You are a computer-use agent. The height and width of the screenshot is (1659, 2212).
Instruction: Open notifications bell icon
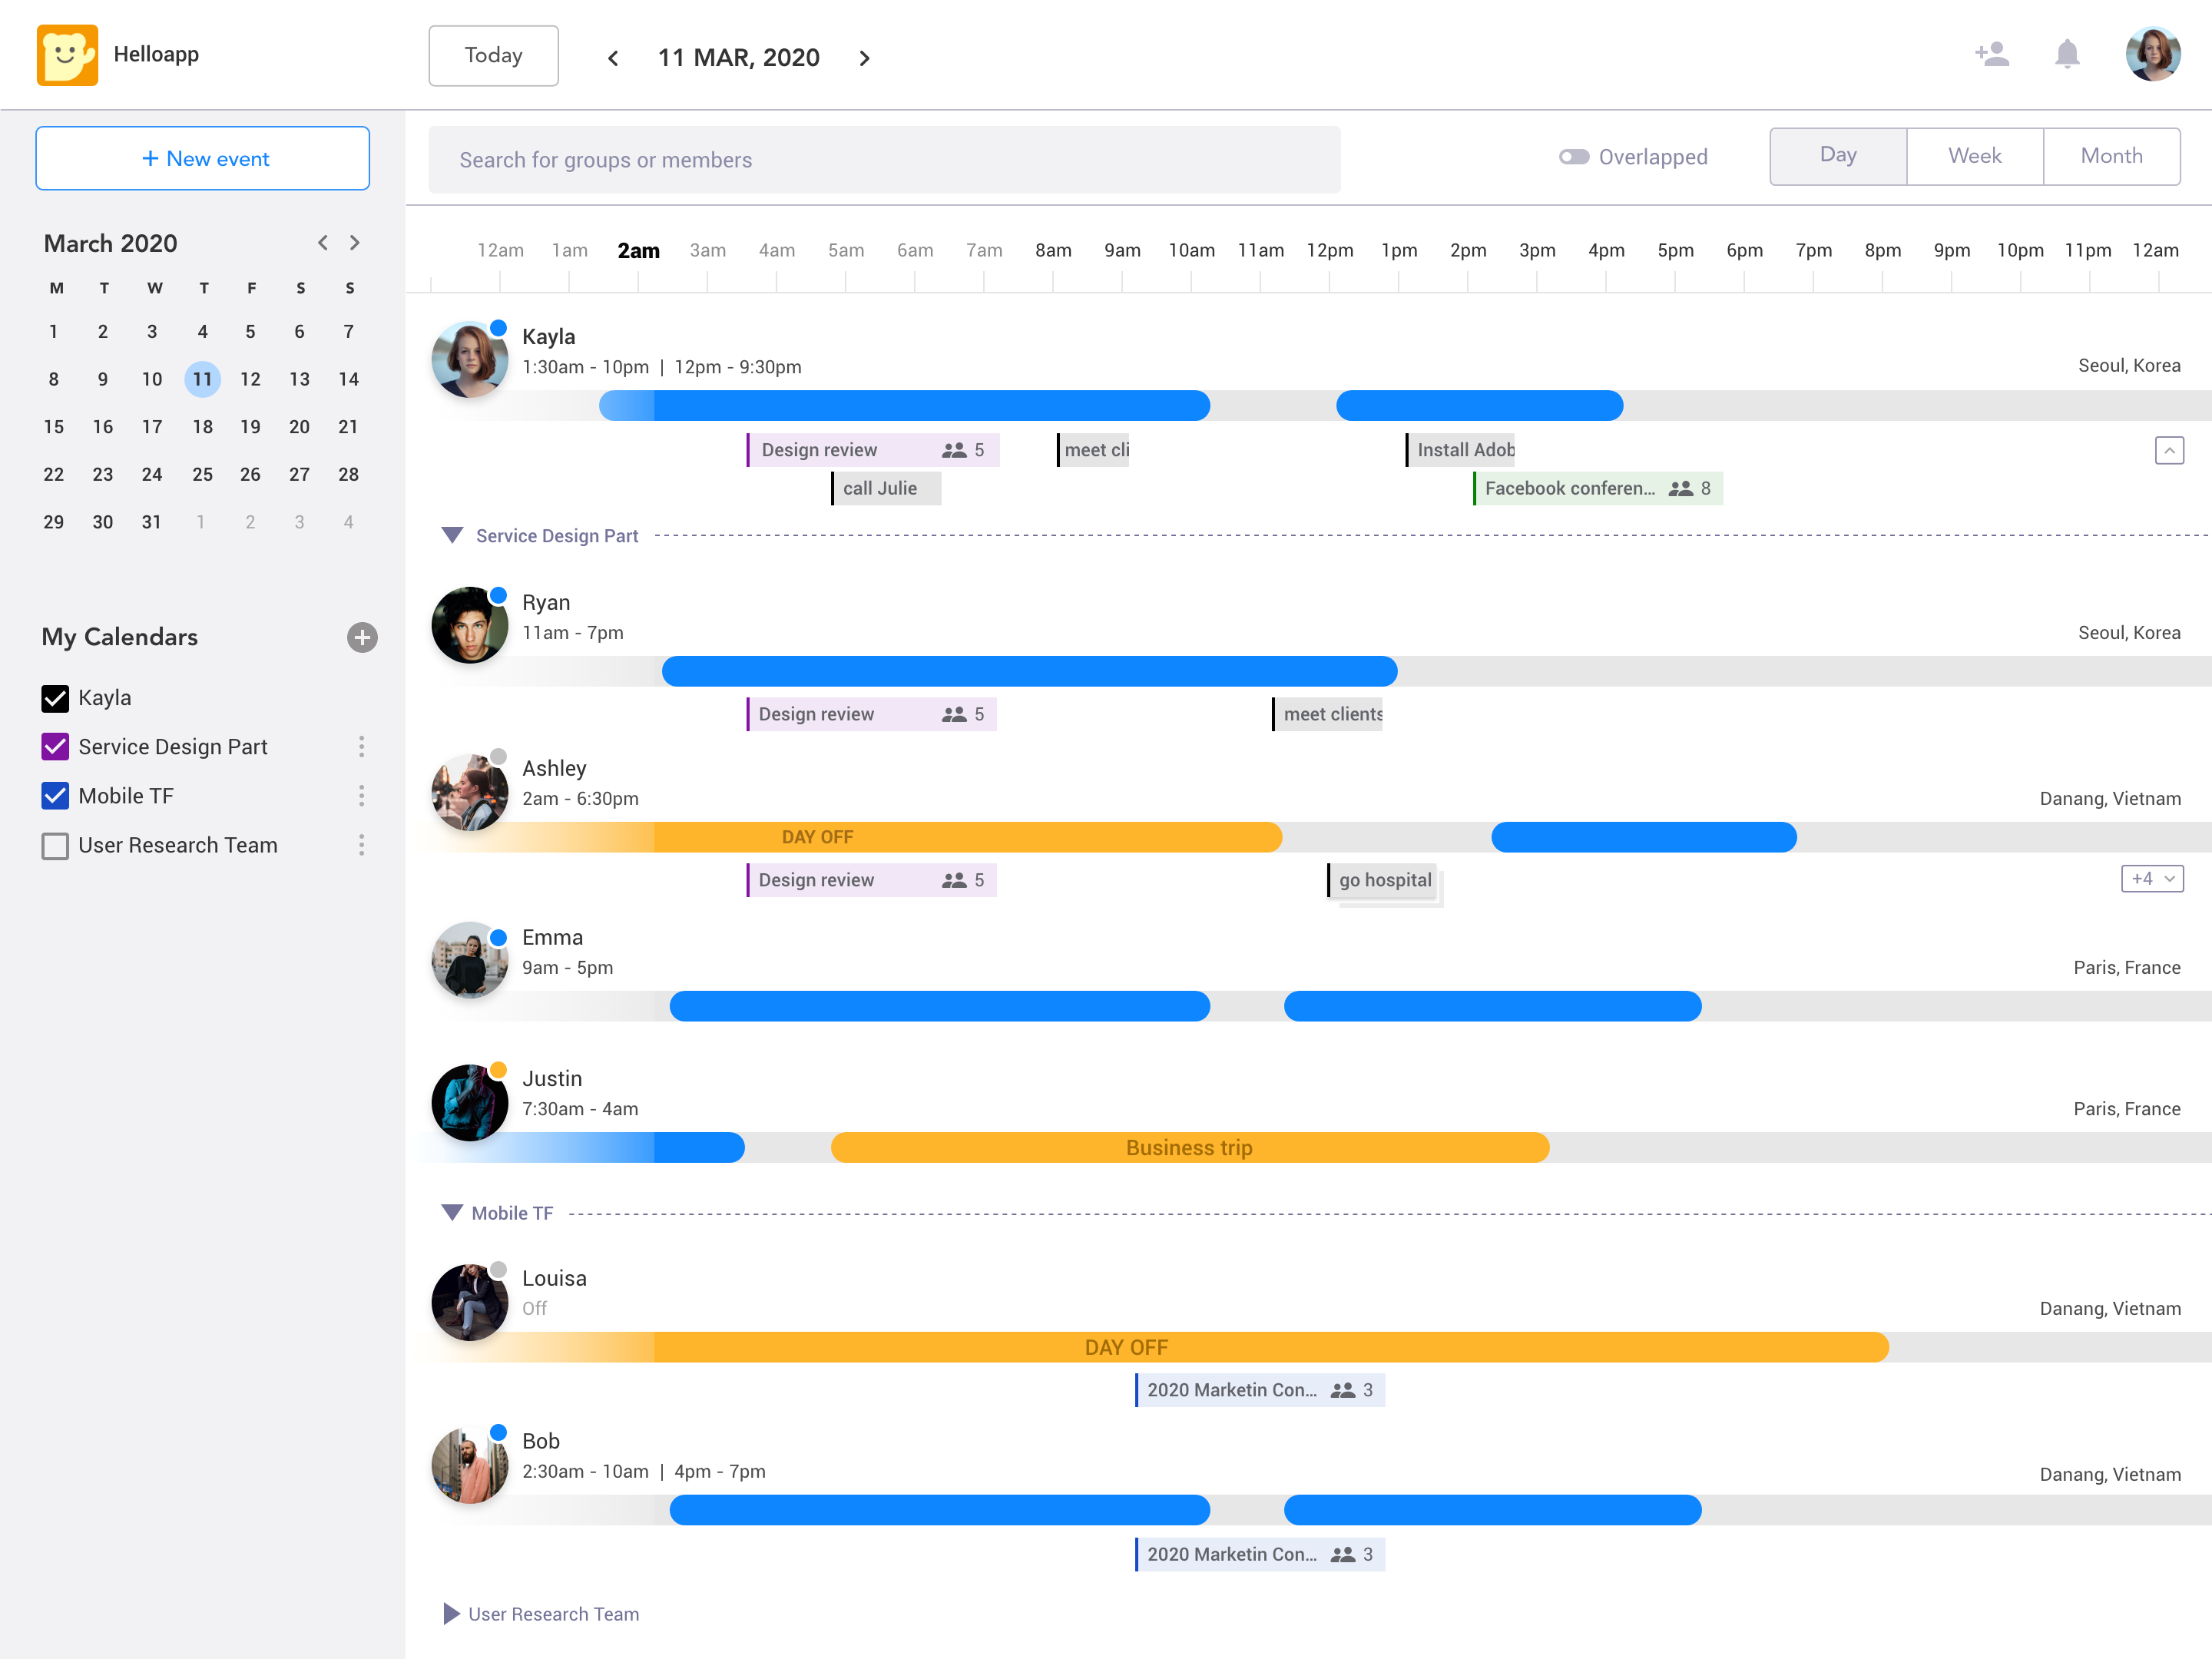point(2066,54)
